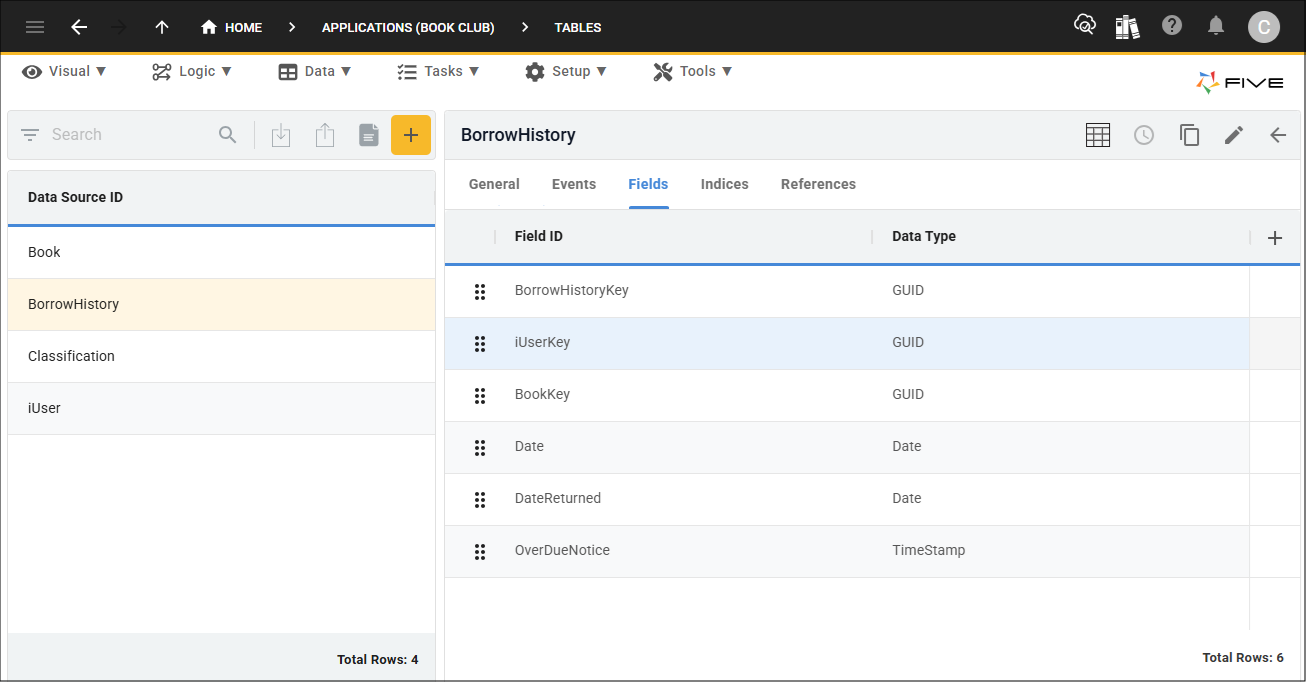This screenshot has height=682, width=1306.
Task: Expand the Data menu
Action: (x=315, y=71)
